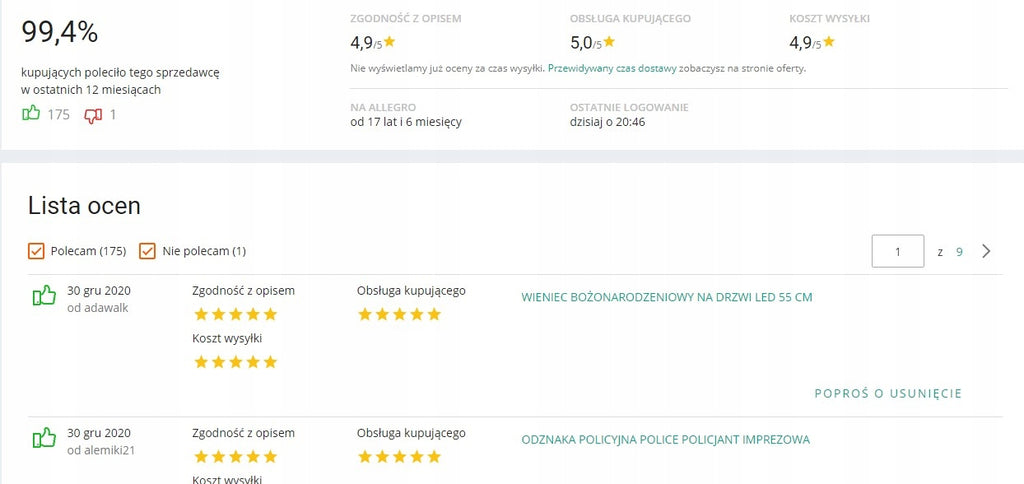Click adawalk's Koszt wysyłki star rating
1024x484 pixels.
click(x=236, y=362)
